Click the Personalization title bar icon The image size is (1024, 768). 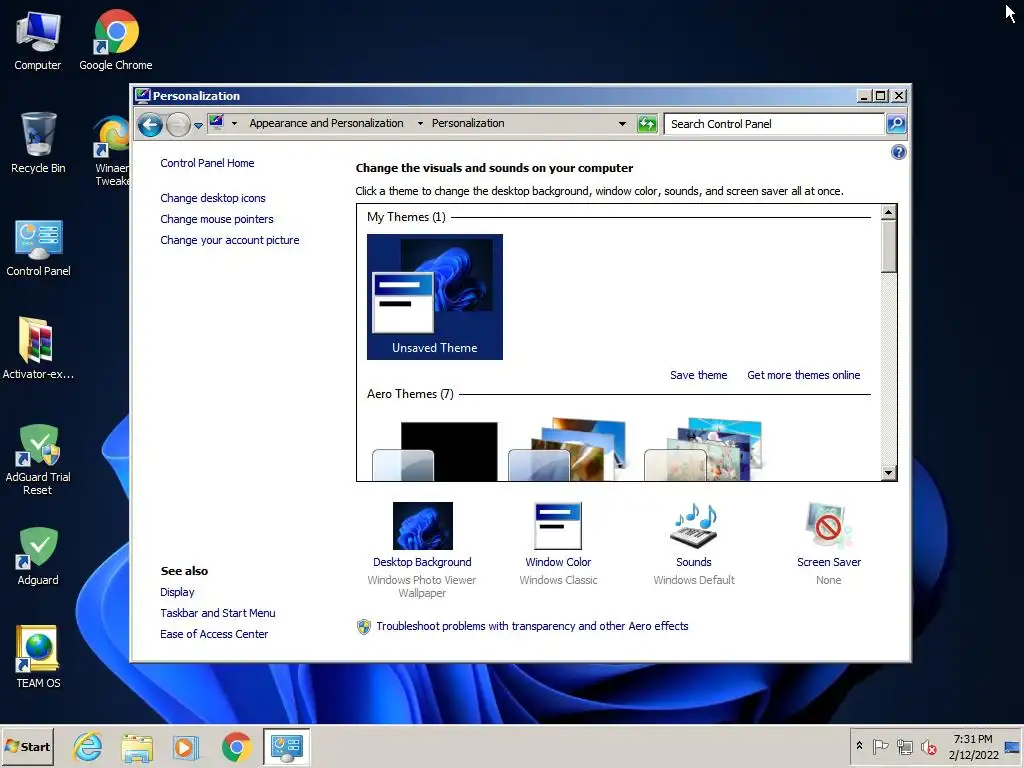(x=142, y=95)
